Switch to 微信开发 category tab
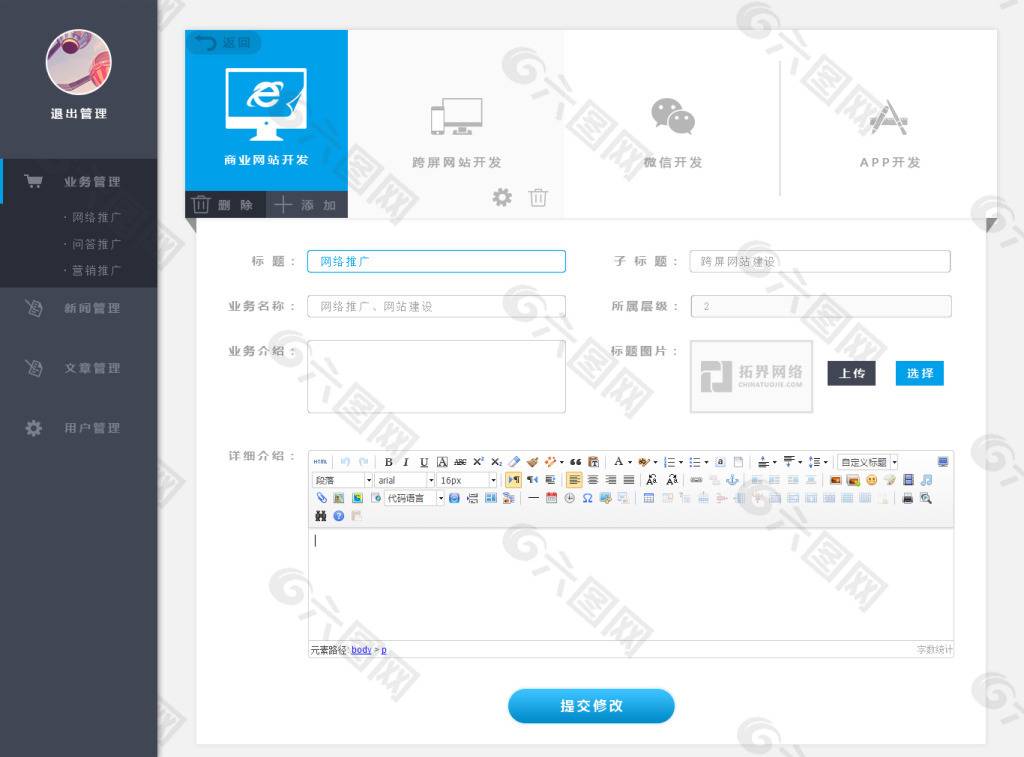Image resolution: width=1024 pixels, height=757 pixels. tap(673, 134)
